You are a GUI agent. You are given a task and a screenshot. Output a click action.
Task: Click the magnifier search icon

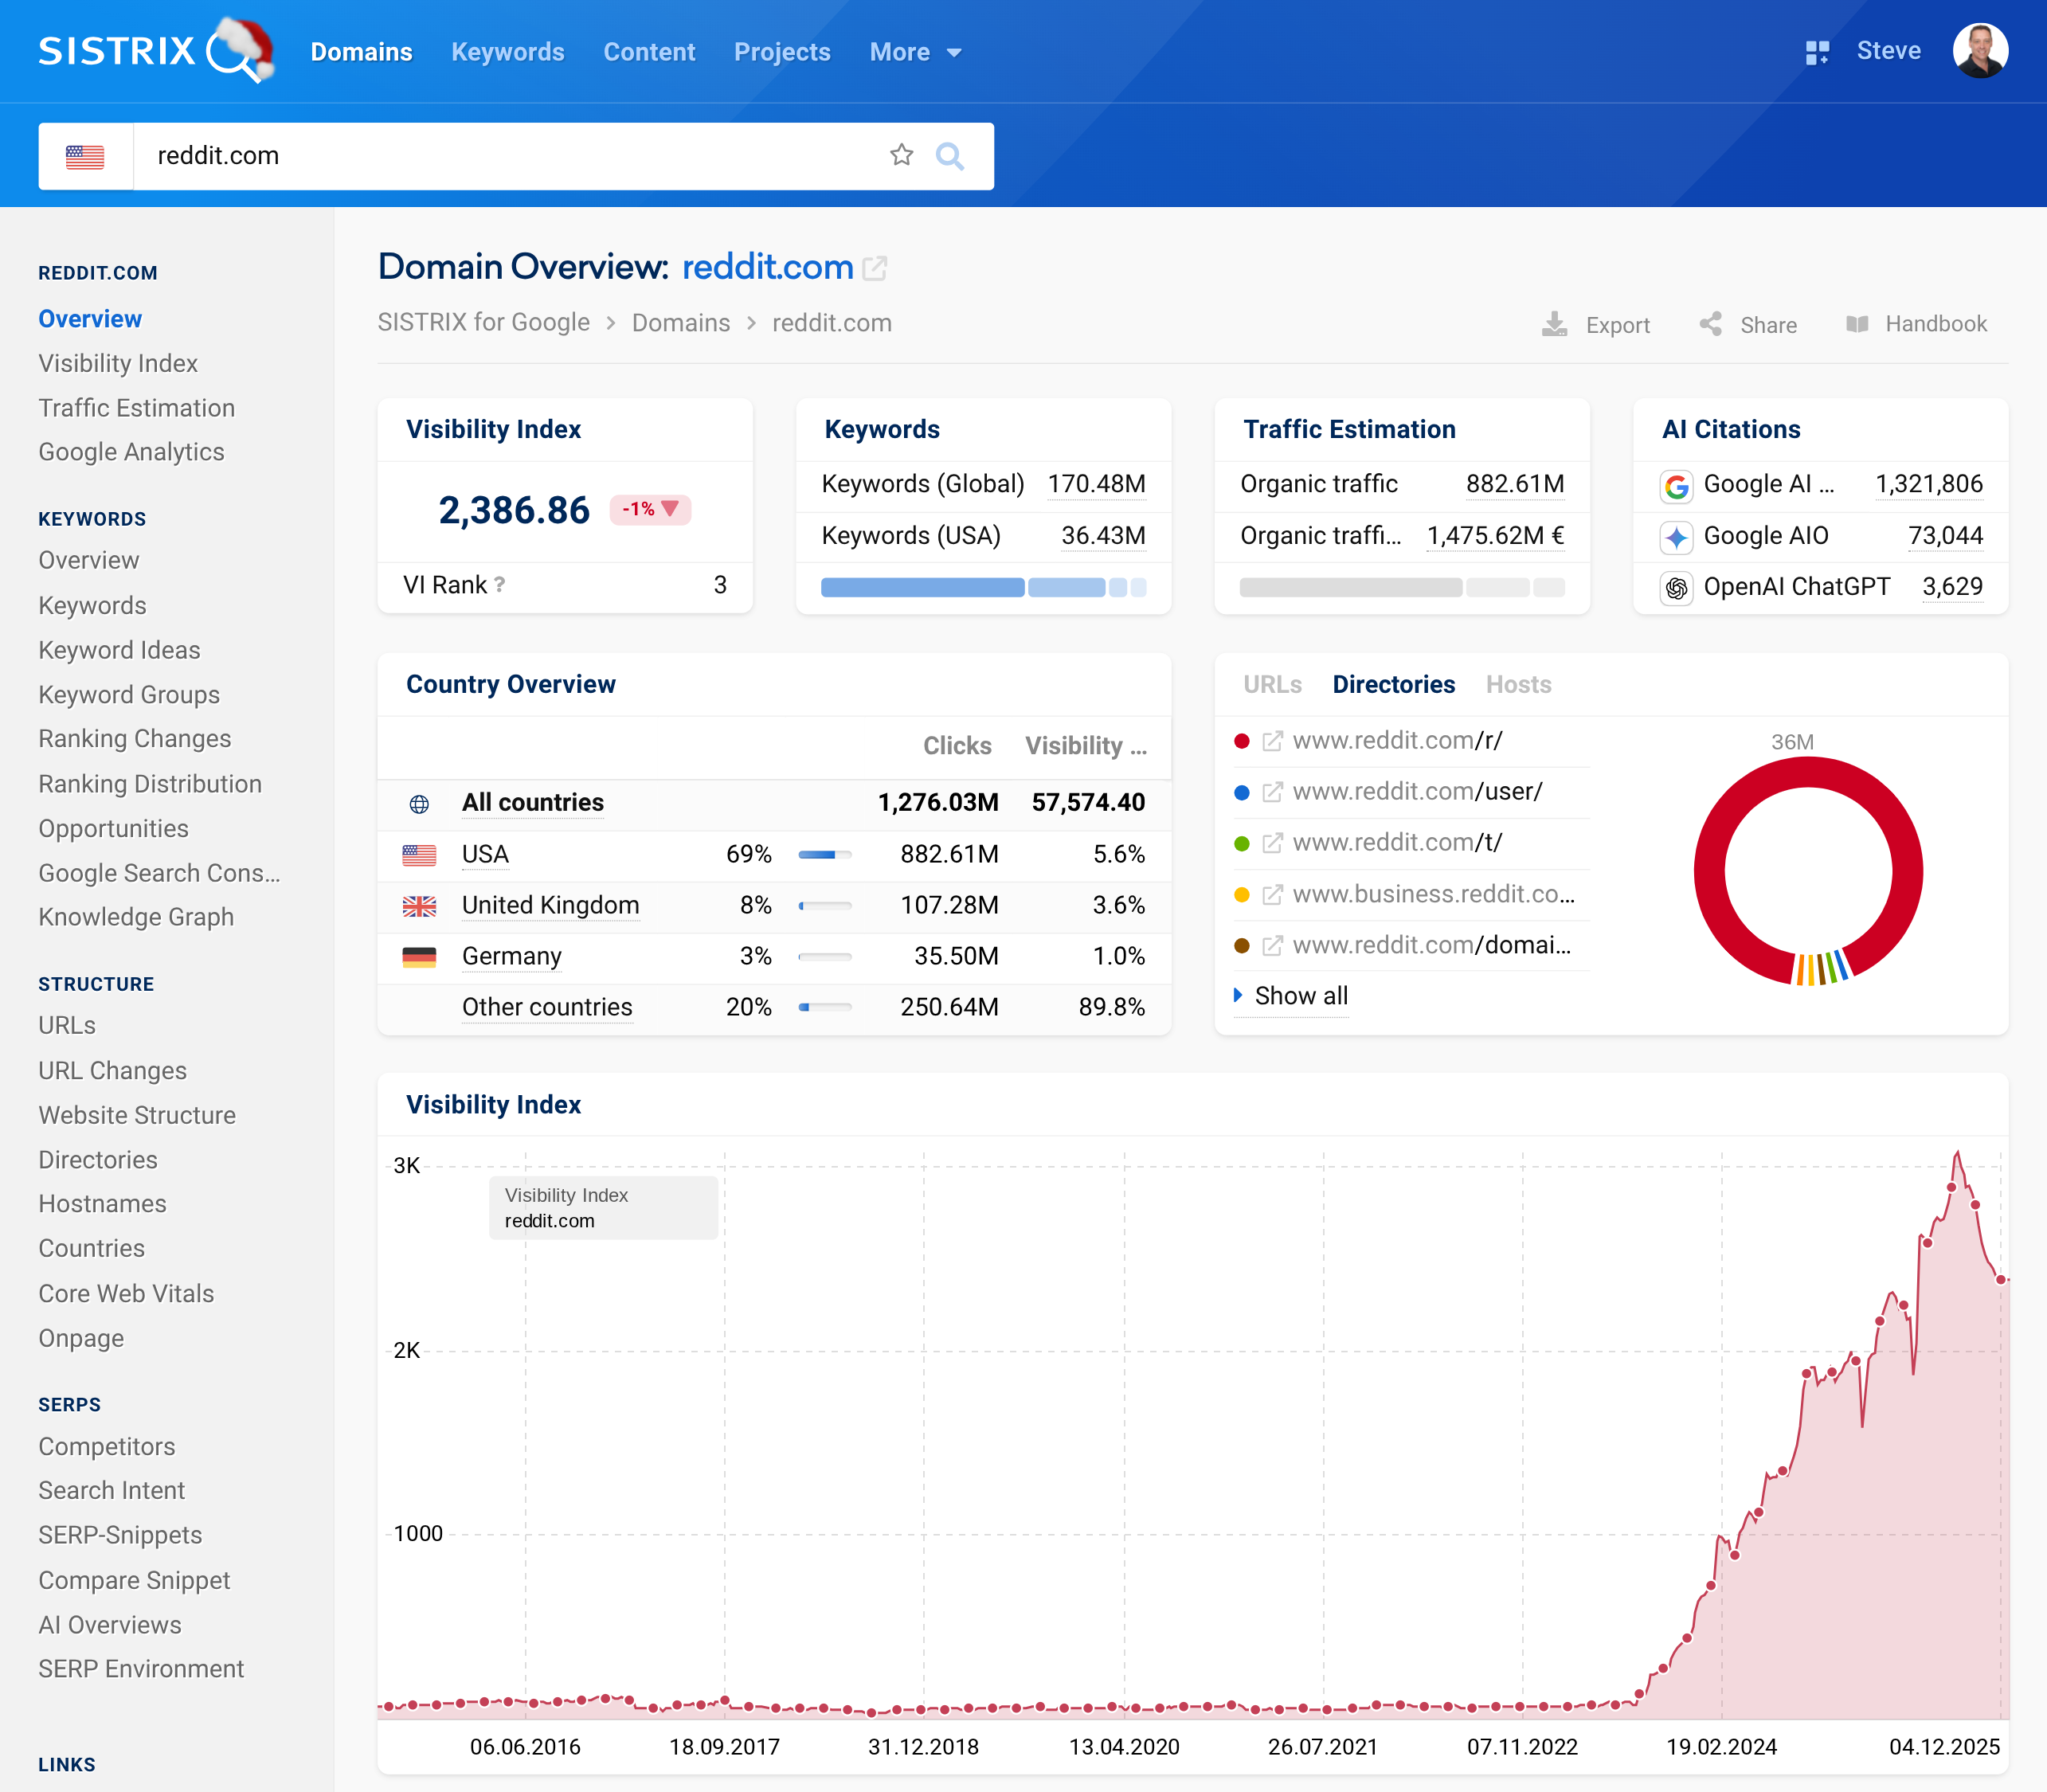click(x=949, y=156)
